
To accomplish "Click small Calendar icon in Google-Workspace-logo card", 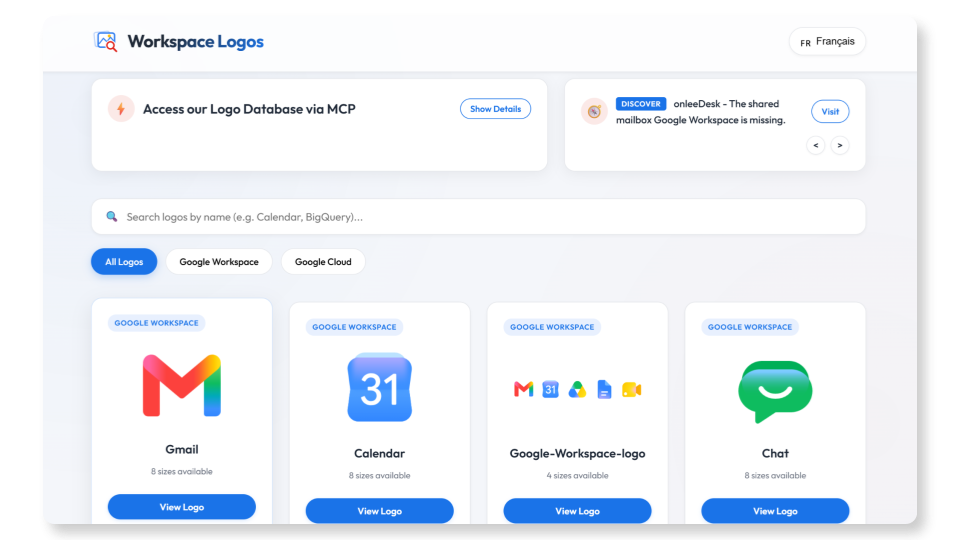I will click(x=550, y=389).
